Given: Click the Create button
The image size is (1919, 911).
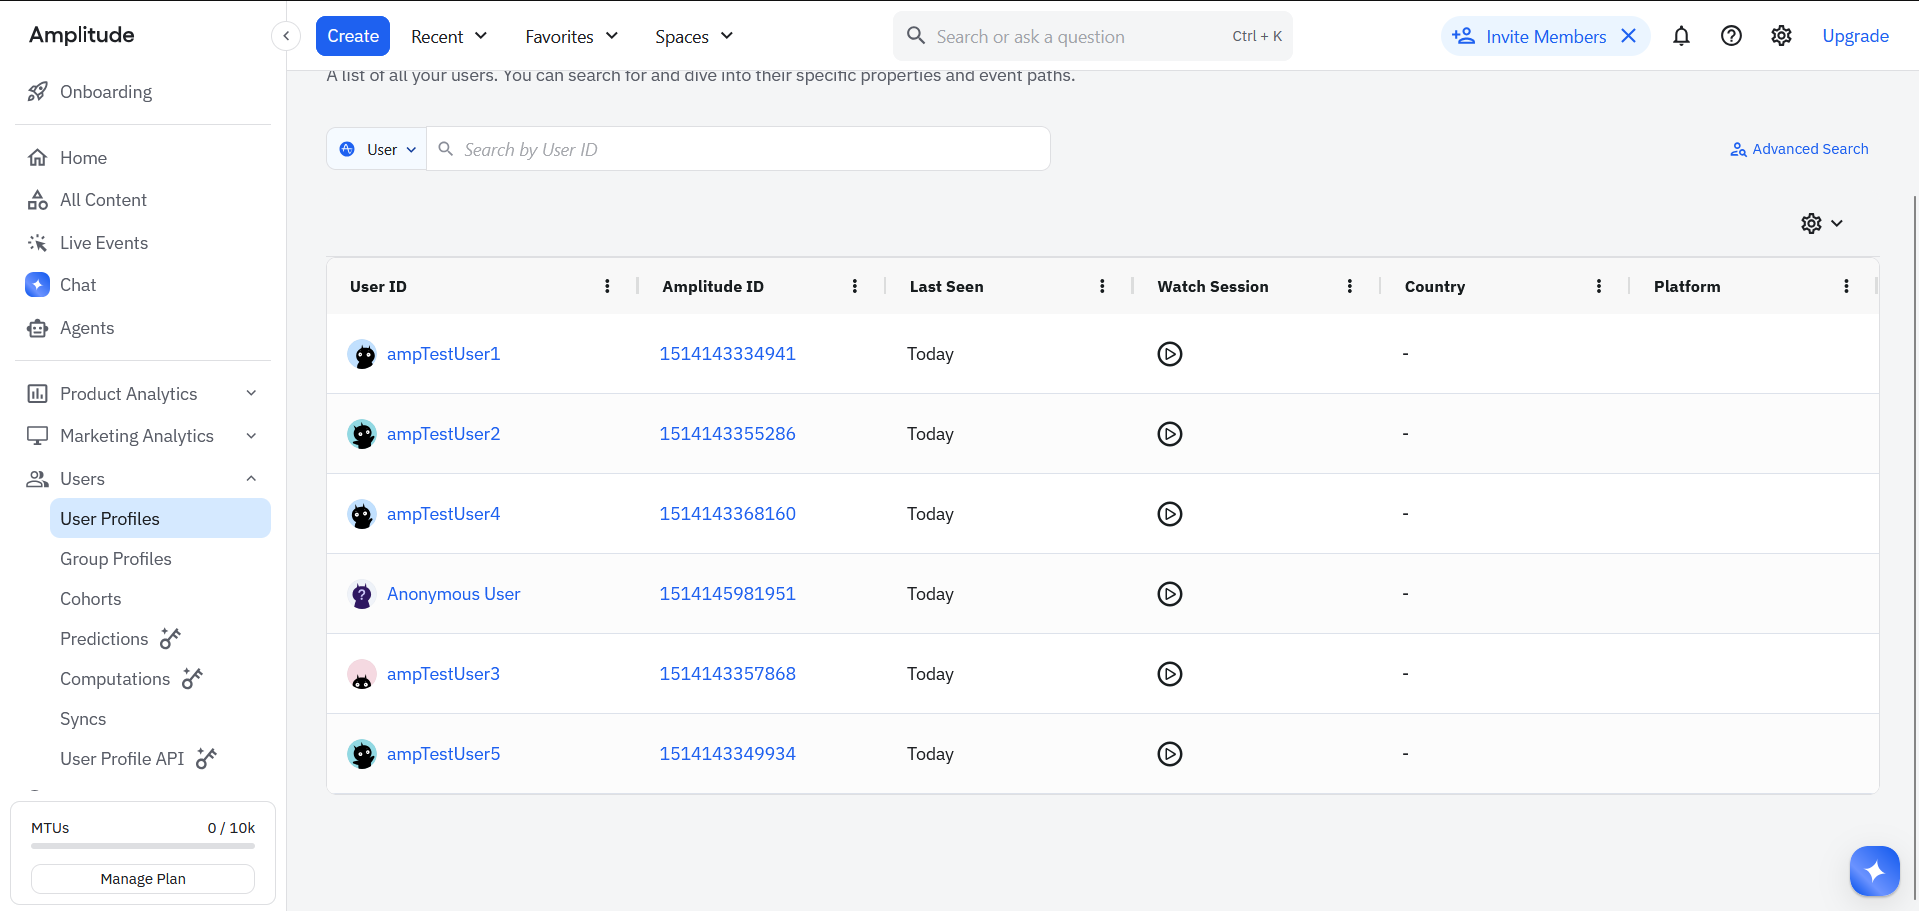Looking at the screenshot, I should [x=353, y=36].
